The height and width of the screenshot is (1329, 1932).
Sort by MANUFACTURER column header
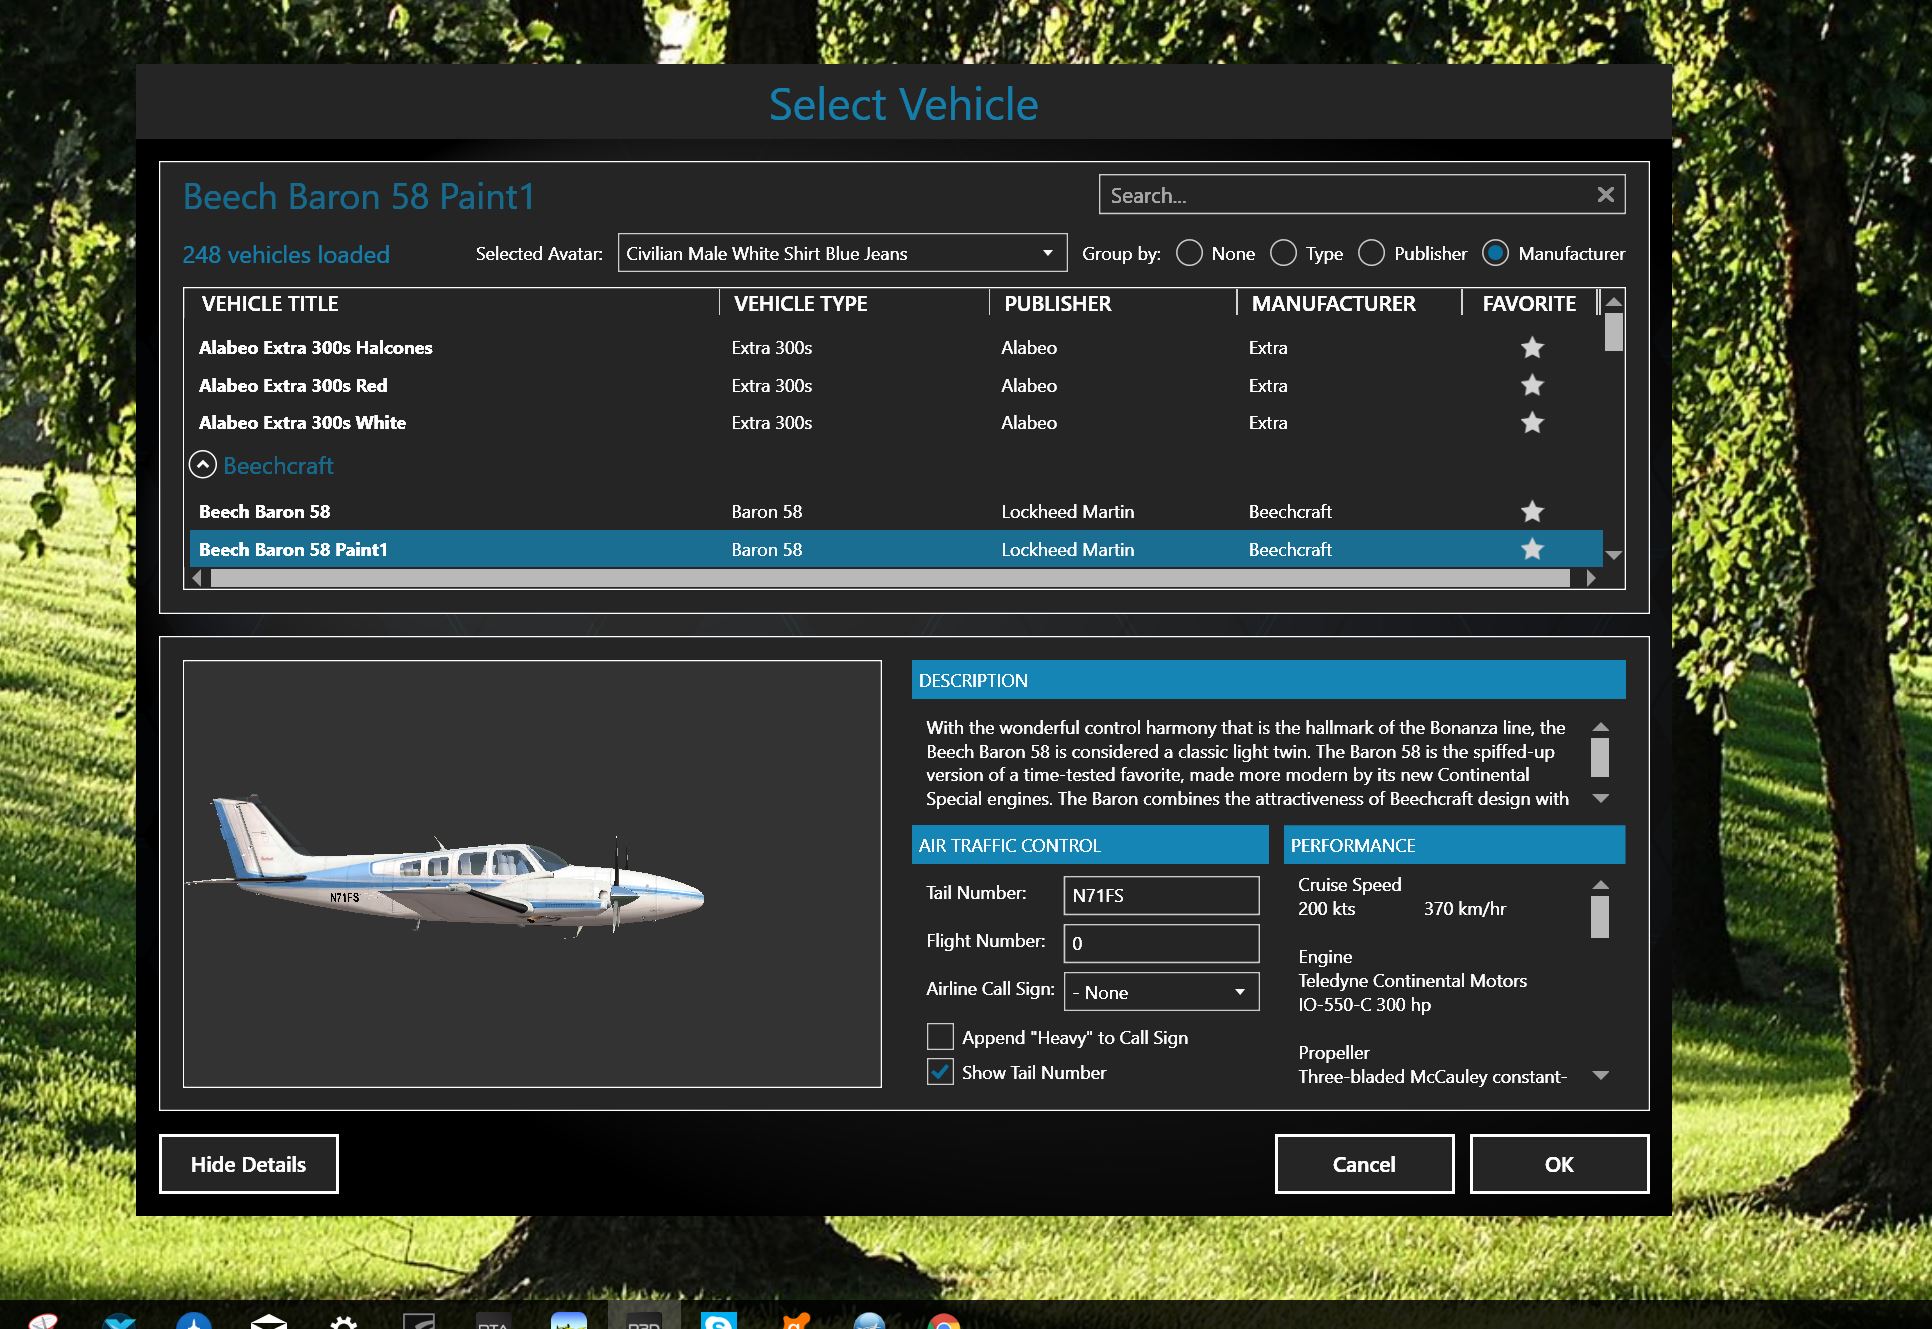pos(1333,304)
